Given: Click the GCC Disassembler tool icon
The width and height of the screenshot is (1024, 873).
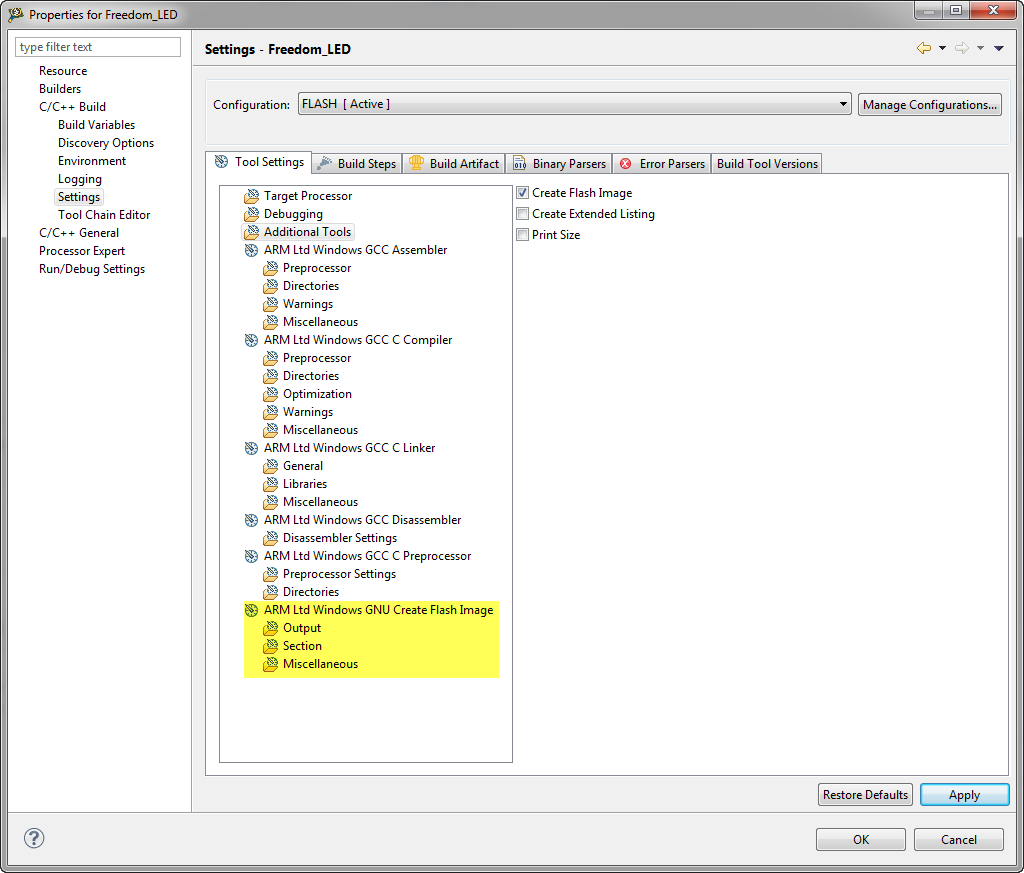Looking at the screenshot, I should [x=251, y=520].
